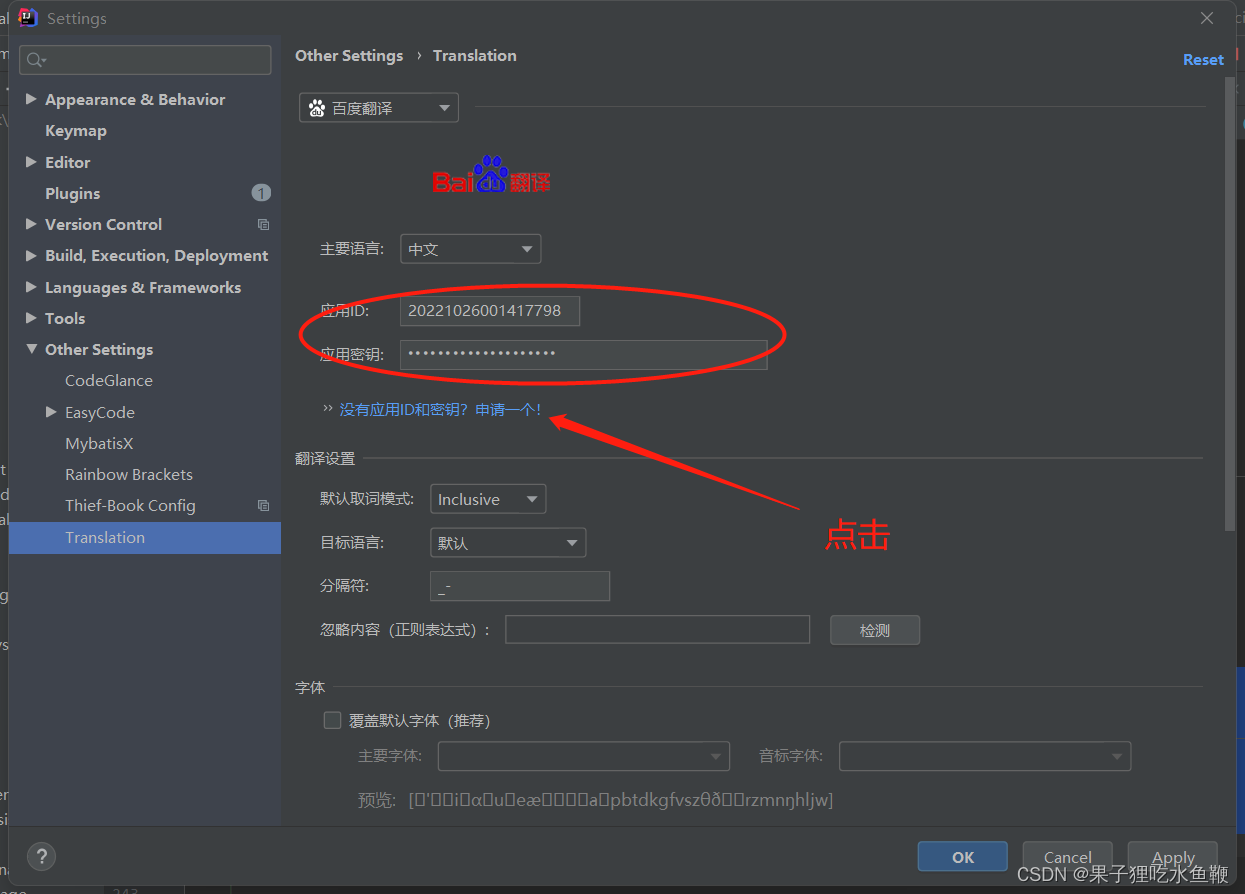Click the double chevron before the apply link

click(327, 409)
